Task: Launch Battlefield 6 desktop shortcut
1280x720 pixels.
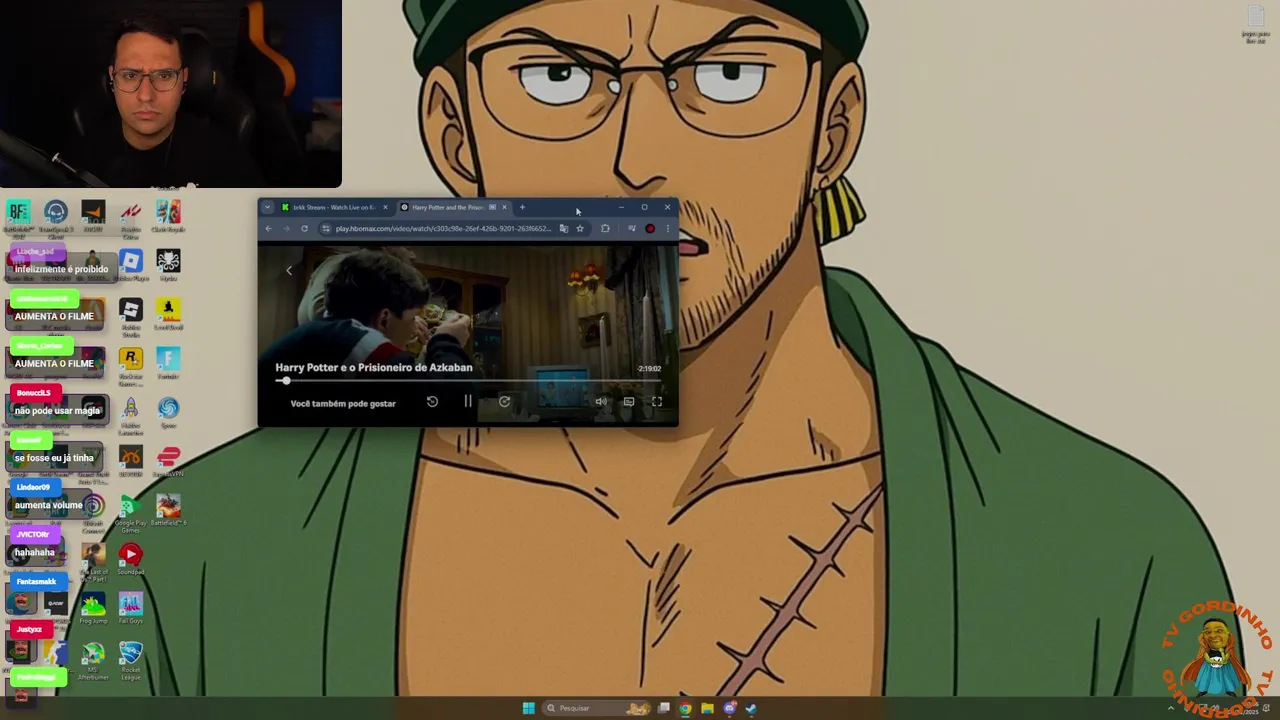Action: click(168, 510)
